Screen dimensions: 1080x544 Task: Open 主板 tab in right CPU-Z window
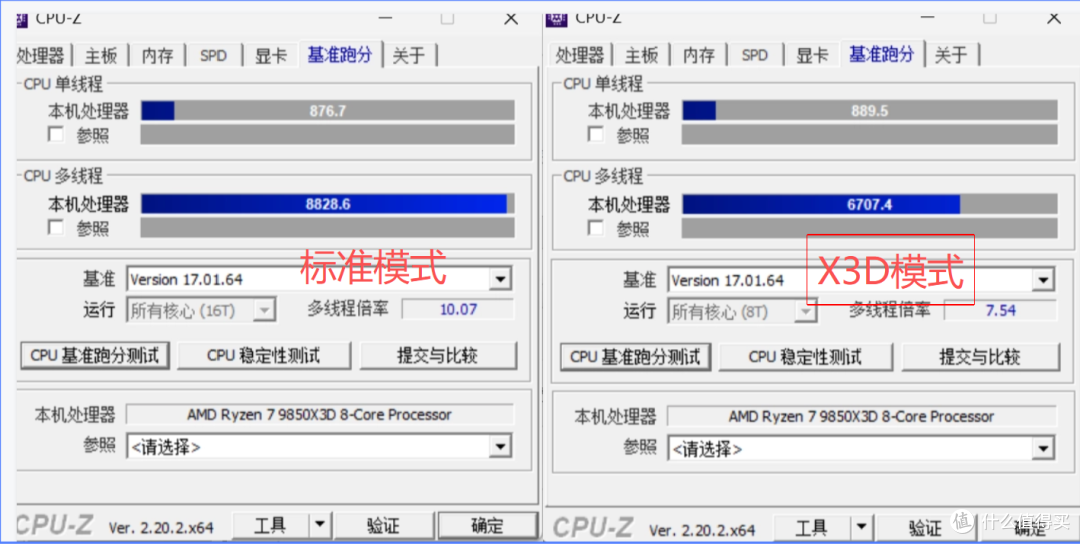point(642,55)
